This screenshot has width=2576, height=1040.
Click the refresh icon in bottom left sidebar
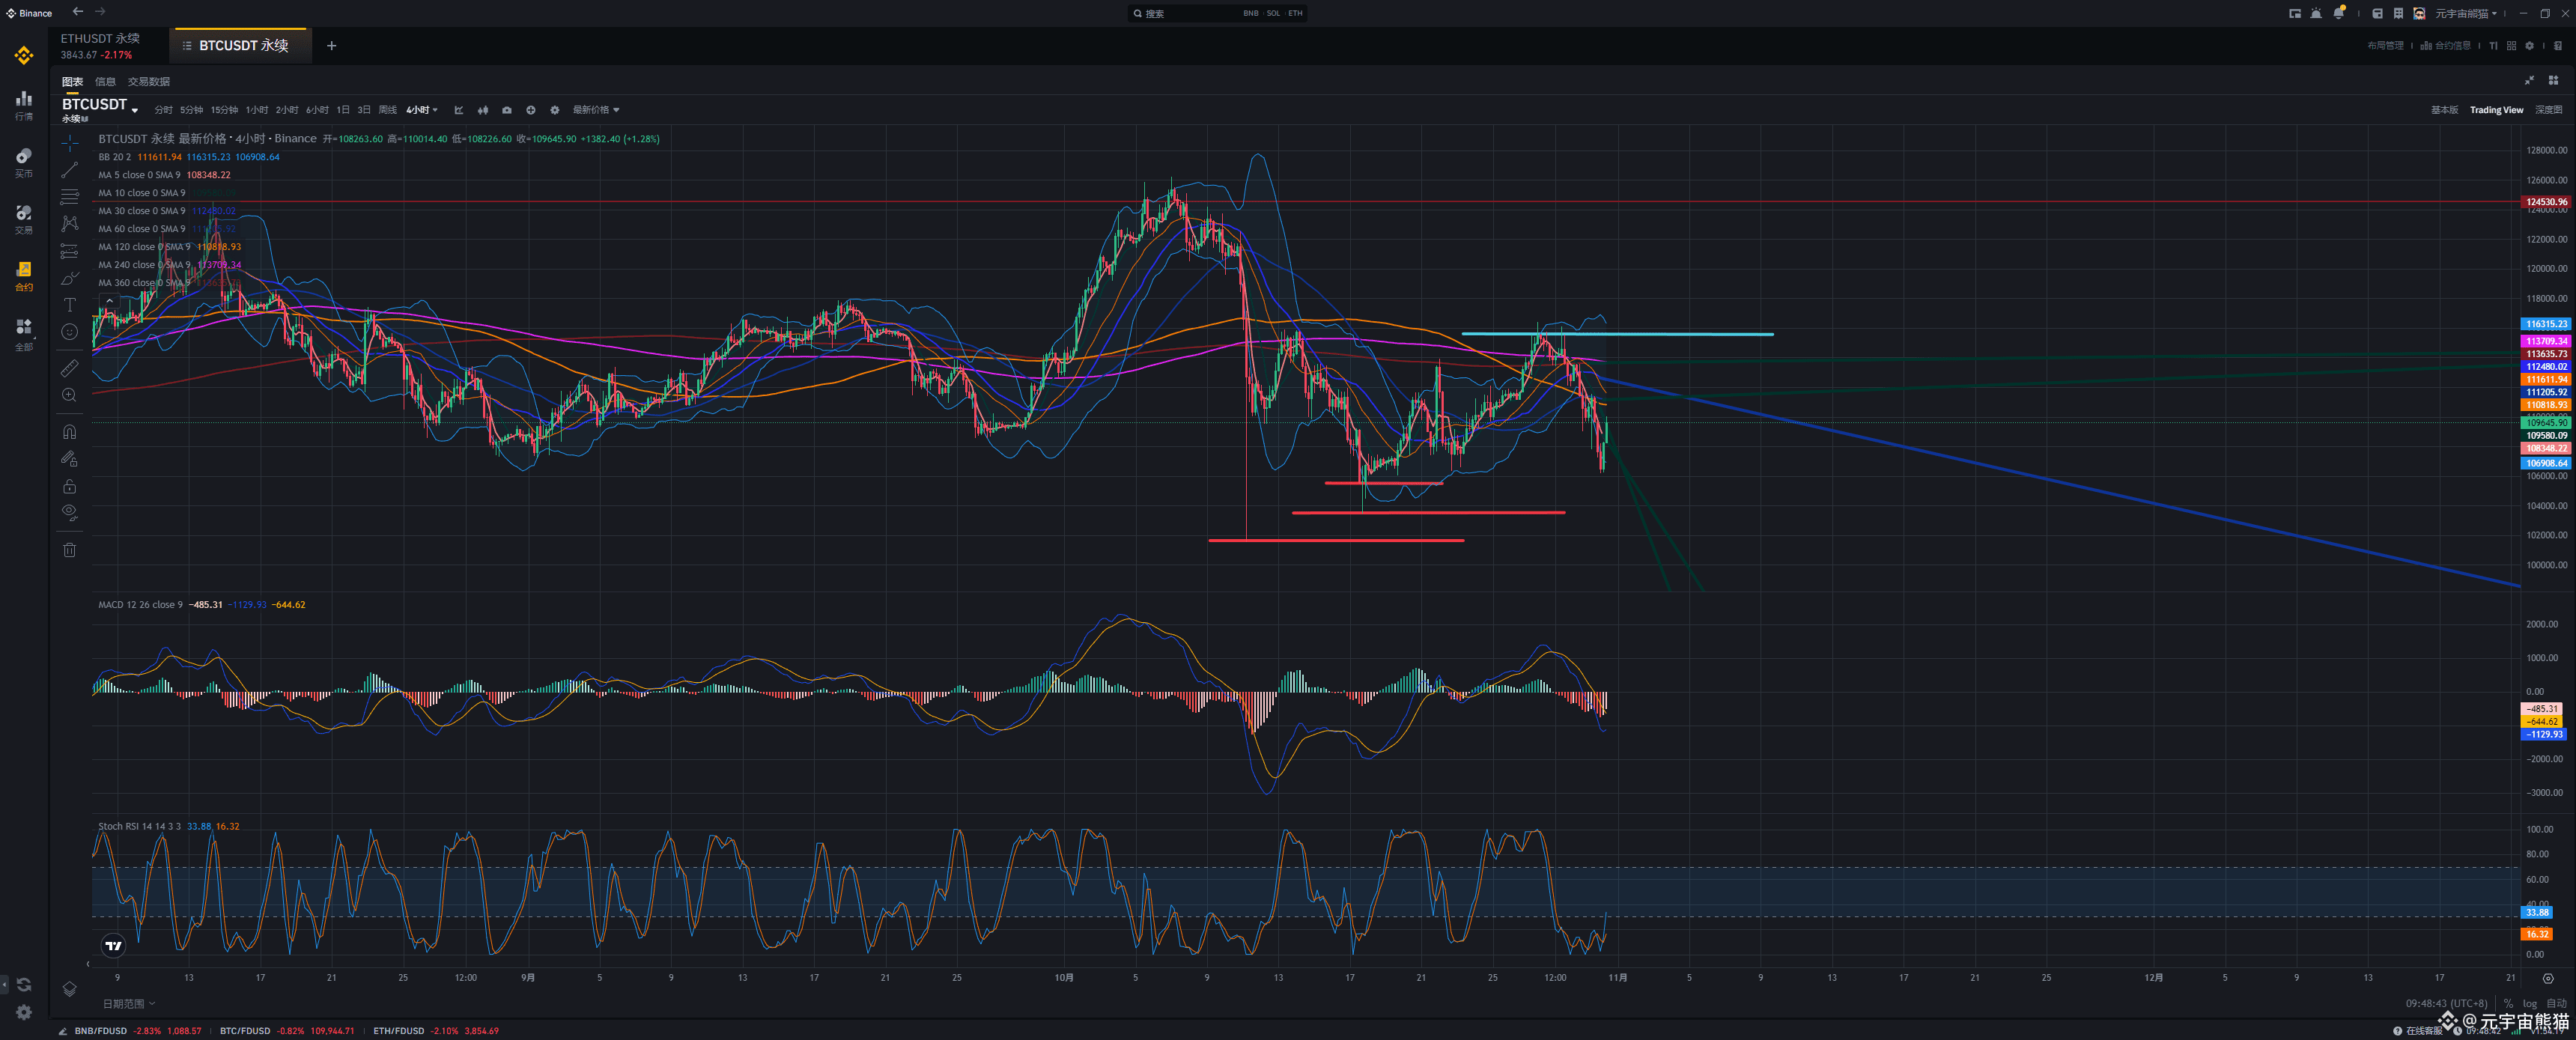click(24, 985)
